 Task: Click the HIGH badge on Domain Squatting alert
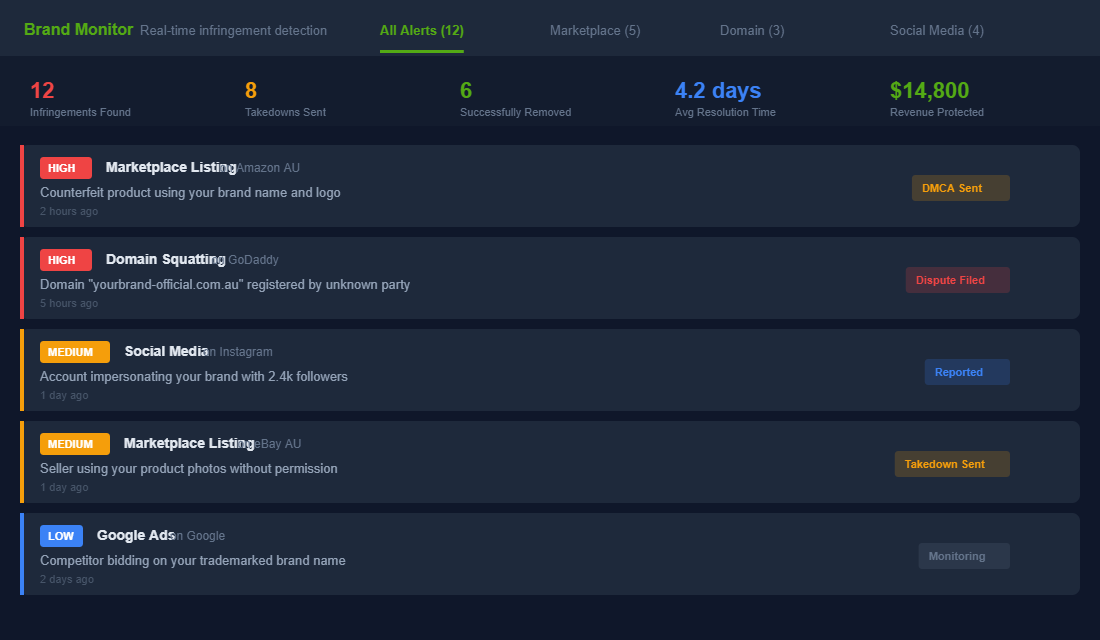65,259
